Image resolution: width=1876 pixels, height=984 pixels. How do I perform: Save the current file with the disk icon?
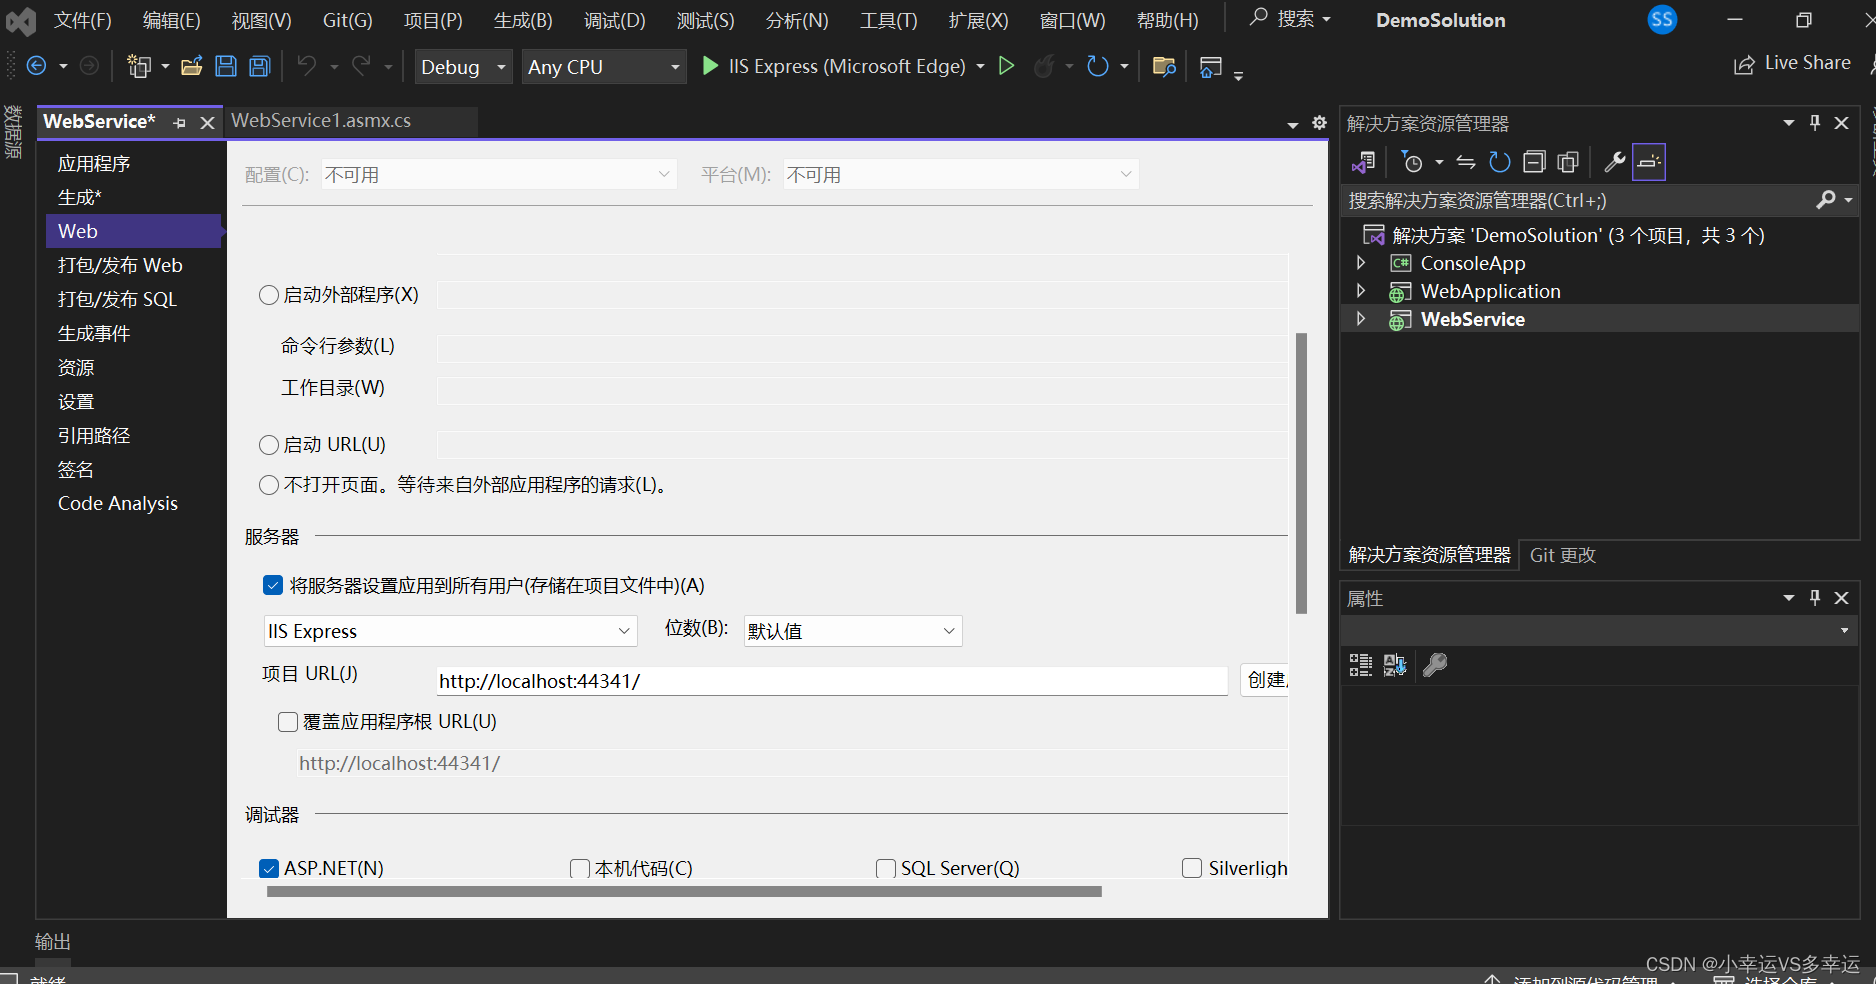point(226,66)
